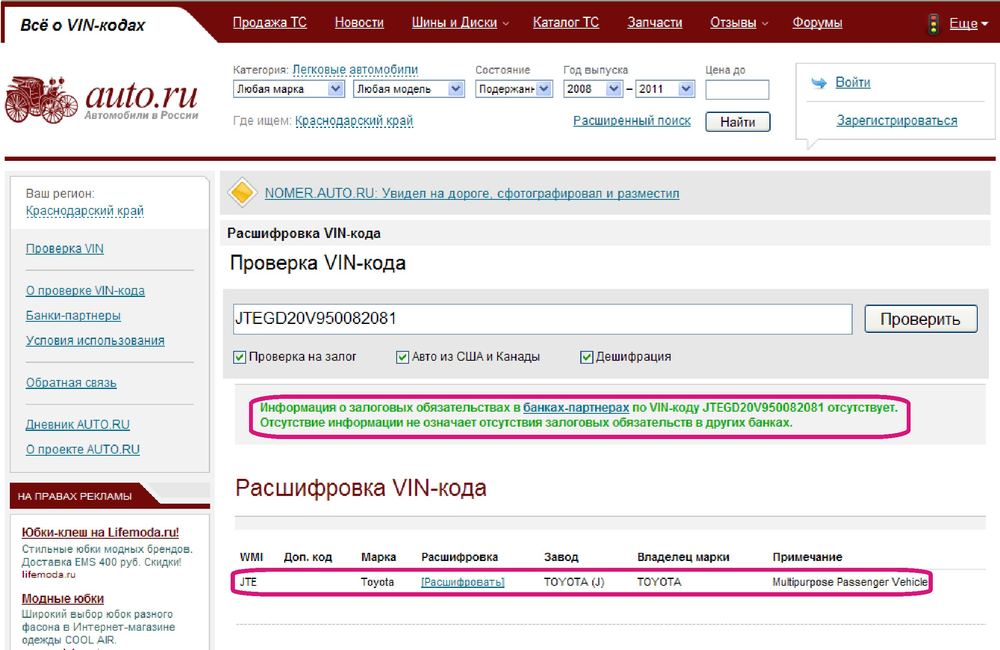Open the Любая модель dropdown

click(409, 89)
